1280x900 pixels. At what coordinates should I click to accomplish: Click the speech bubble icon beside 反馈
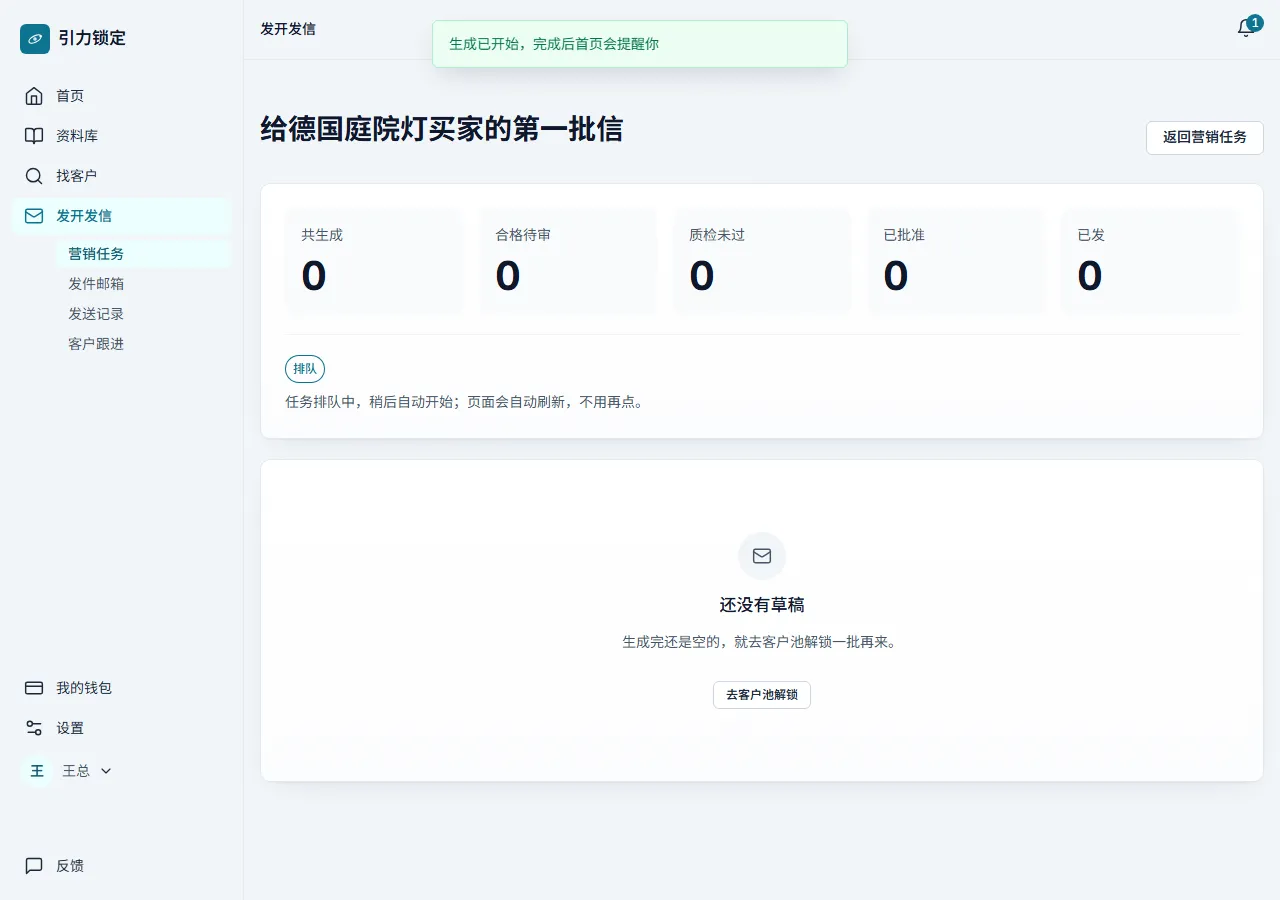pyautogui.click(x=34, y=866)
